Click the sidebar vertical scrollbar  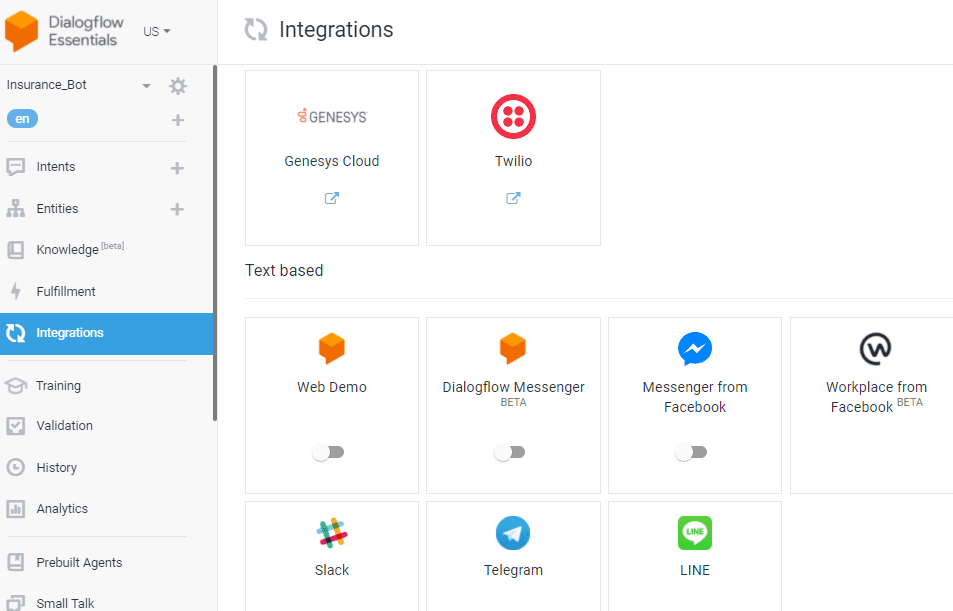coord(215,243)
